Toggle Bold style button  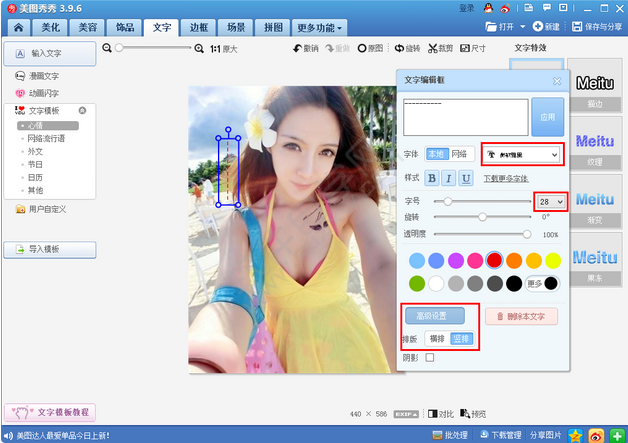coord(432,178)
